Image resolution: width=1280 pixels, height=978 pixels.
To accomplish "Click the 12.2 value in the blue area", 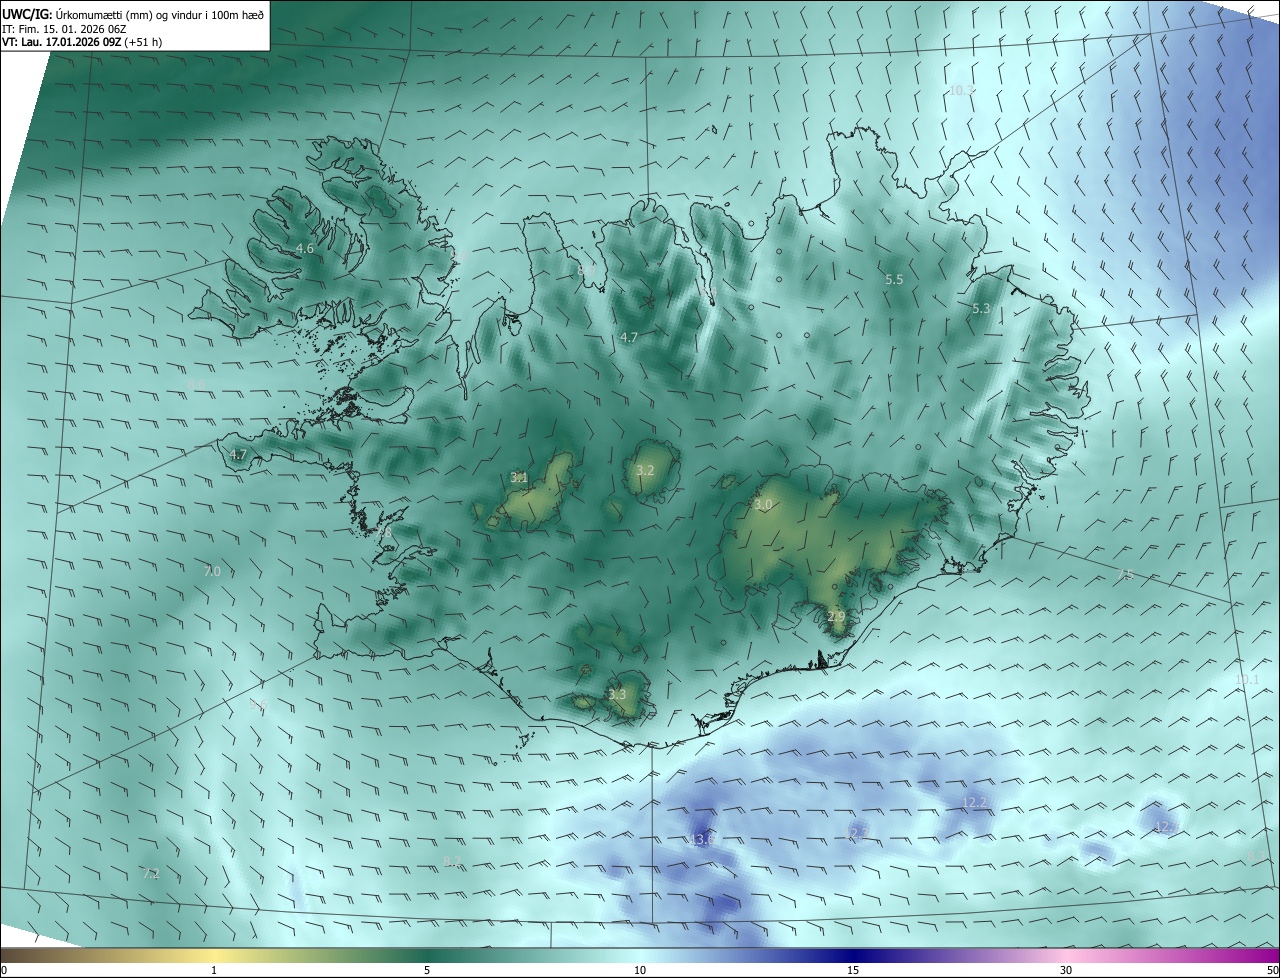I will pyautogui.click(x=973, y=803).
